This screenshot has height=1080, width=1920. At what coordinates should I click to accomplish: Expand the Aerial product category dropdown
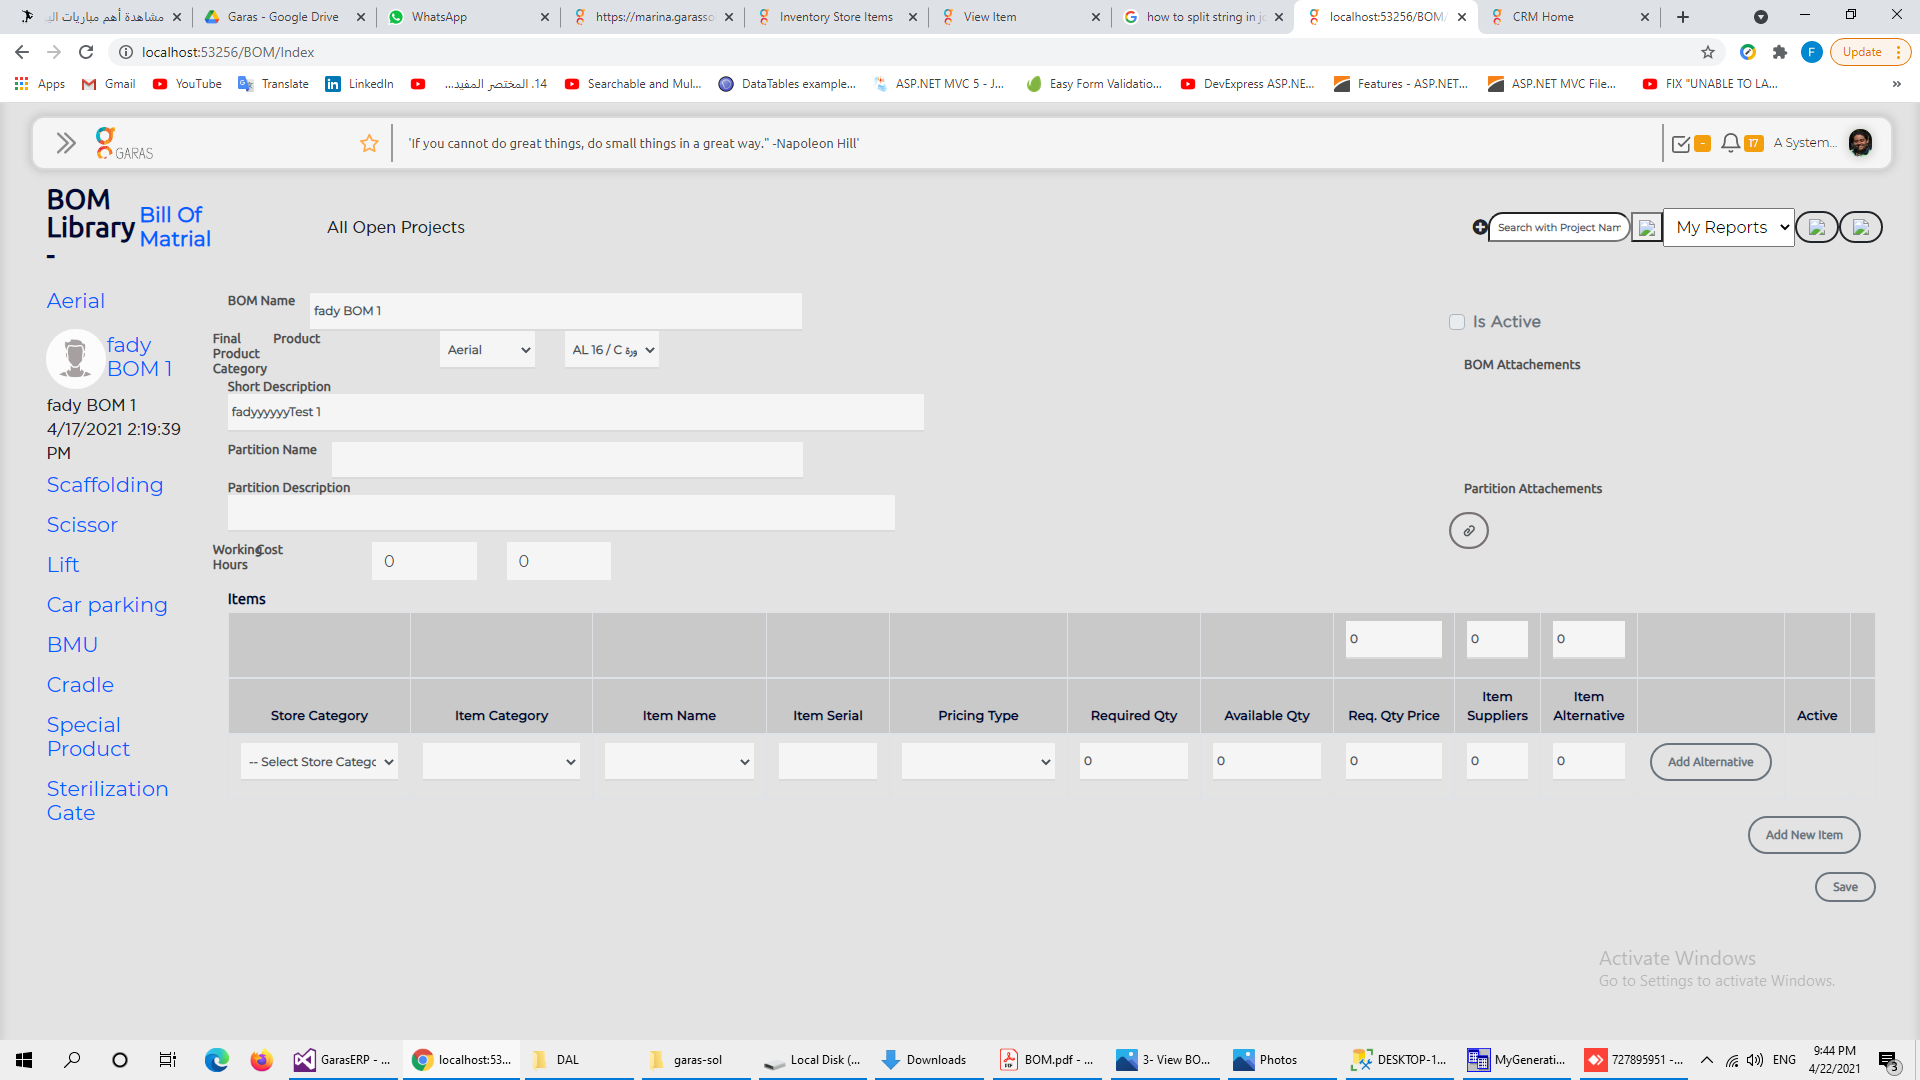pos(487,350)
